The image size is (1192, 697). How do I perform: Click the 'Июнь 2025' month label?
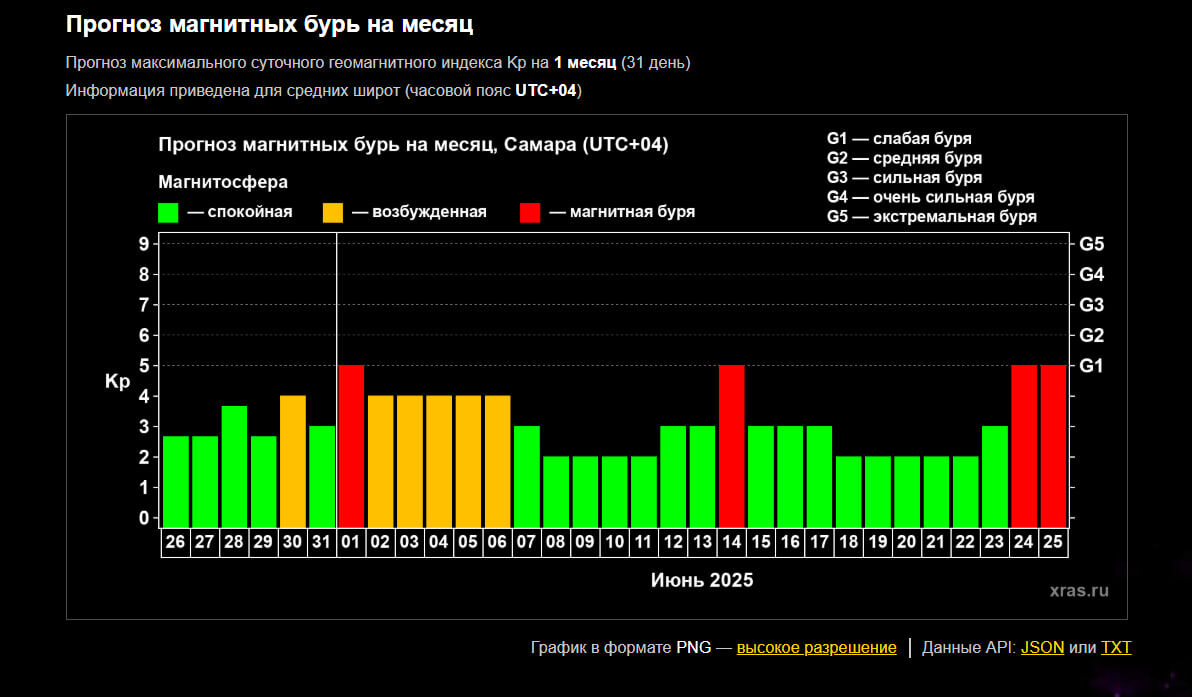pos(702,580)
